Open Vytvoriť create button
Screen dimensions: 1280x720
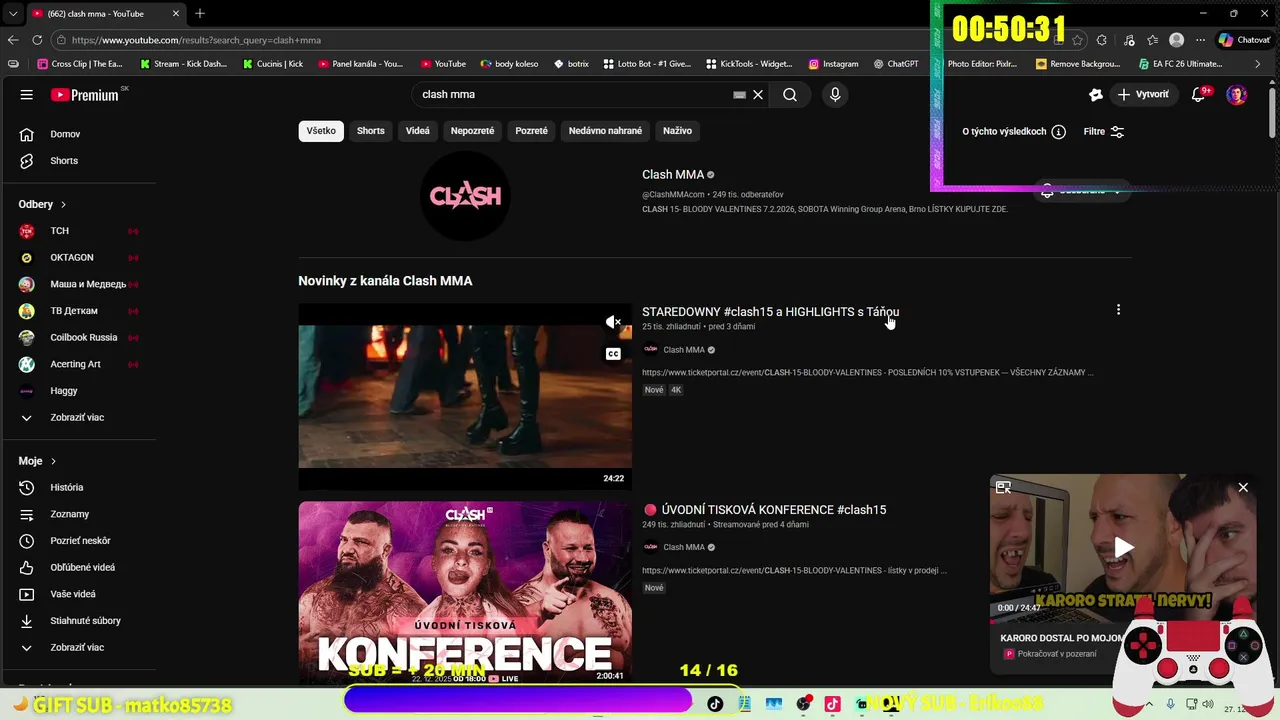click(x=1143, y=95)
